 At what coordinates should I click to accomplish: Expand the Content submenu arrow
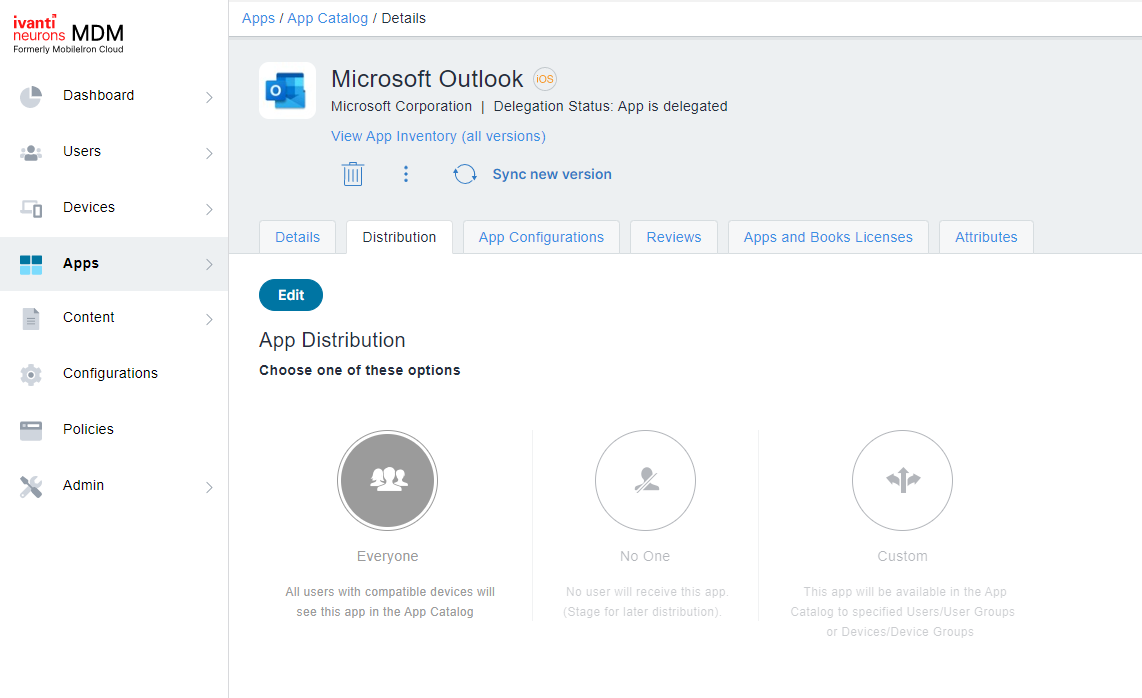click(209, 319)
